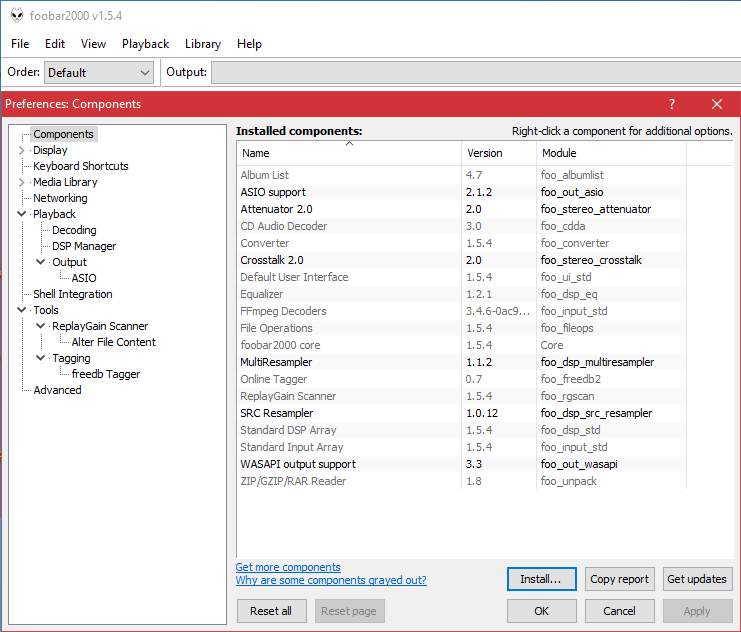The width and height of the screenshot is (741, 632).
Task: Select Shell Integration in the tree
Action: [72, 294]
